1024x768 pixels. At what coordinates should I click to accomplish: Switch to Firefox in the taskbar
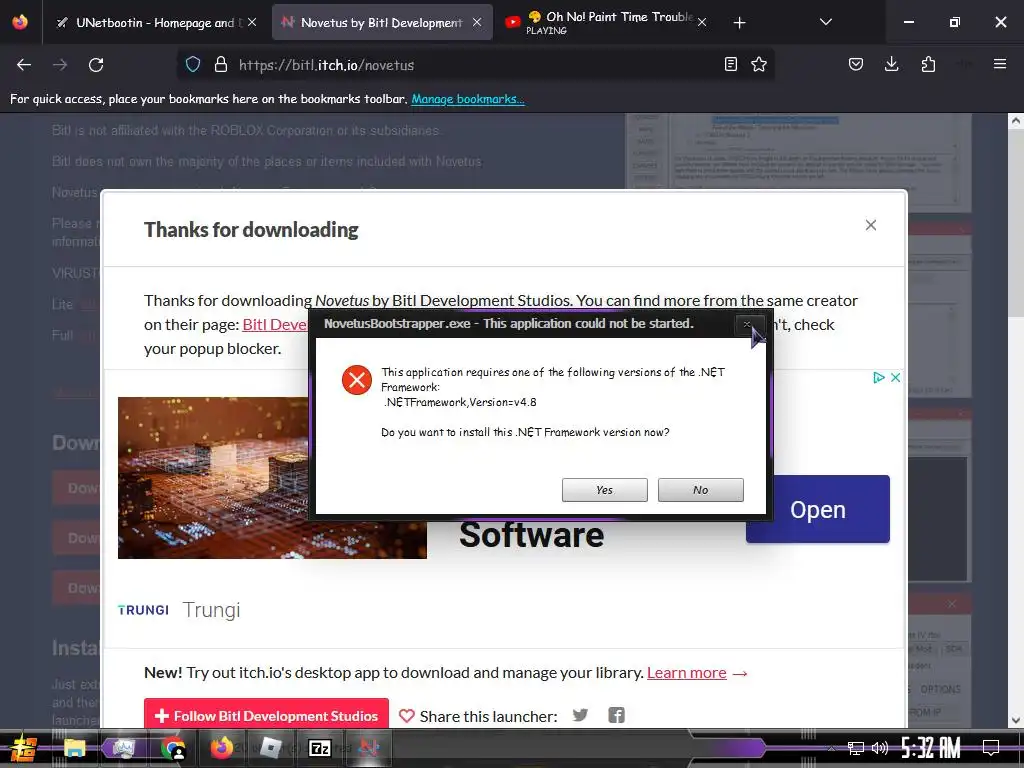pyautogui.click(x=221, y=748)
